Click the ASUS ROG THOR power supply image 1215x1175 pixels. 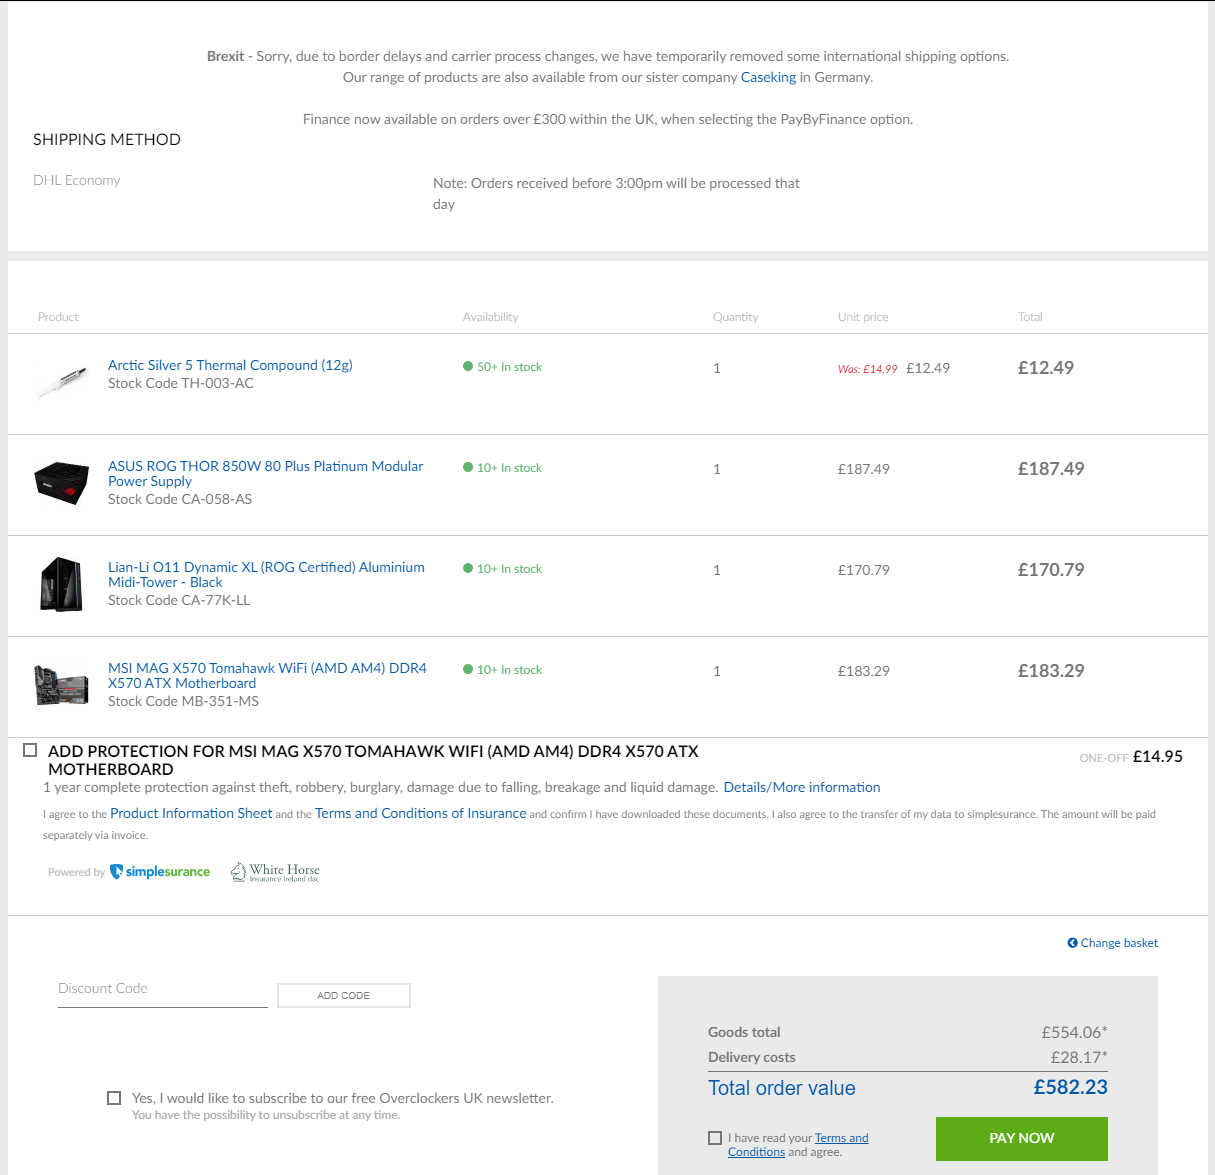tap(61, 483)
